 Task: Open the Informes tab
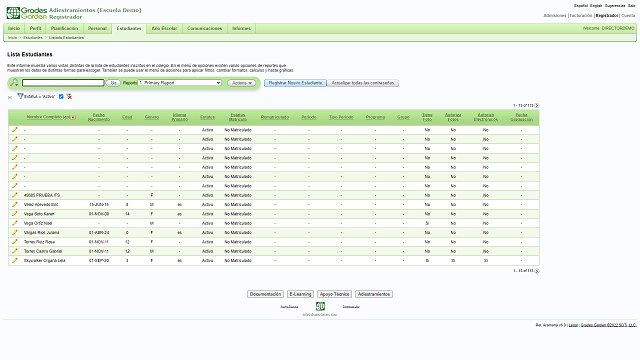pyautogui.click(x=242, y=29)
